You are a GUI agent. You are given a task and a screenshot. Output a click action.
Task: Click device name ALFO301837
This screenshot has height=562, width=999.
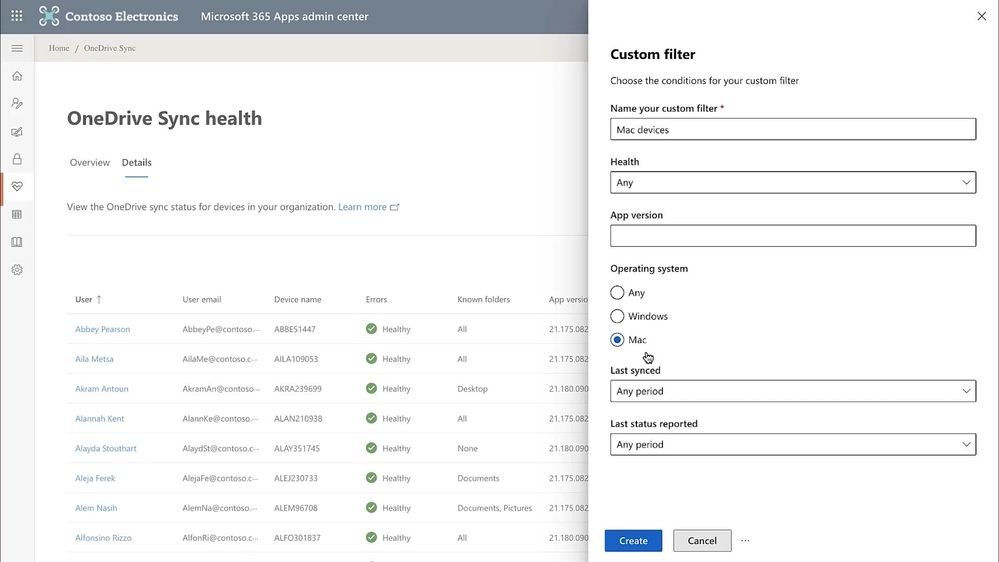[x=298, y=538]
